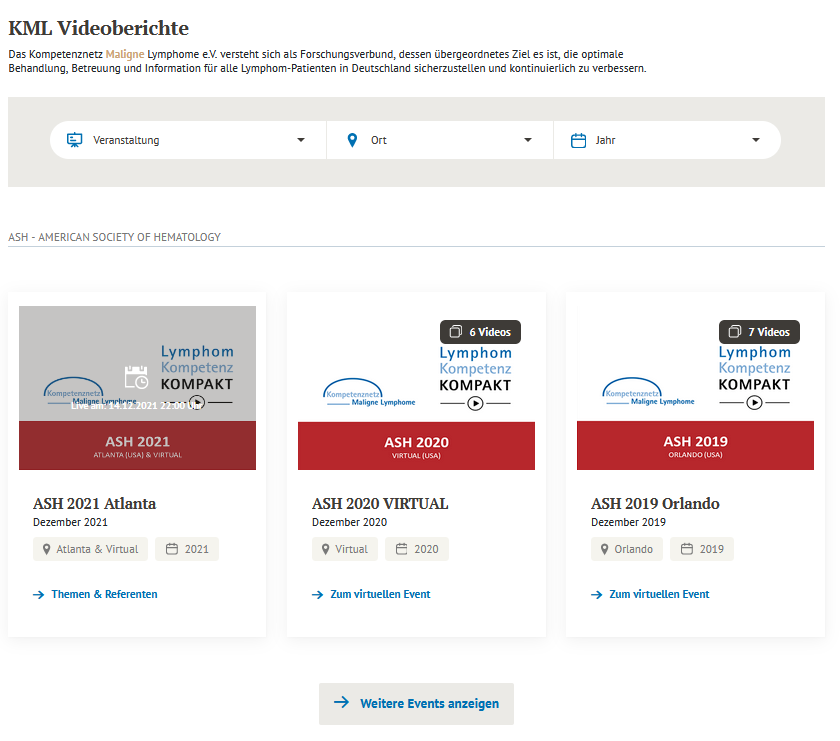The height and width of the screenshot is (741, 840).
Task: Open the Veranstaltung dropdown
Action: [188, 140]
